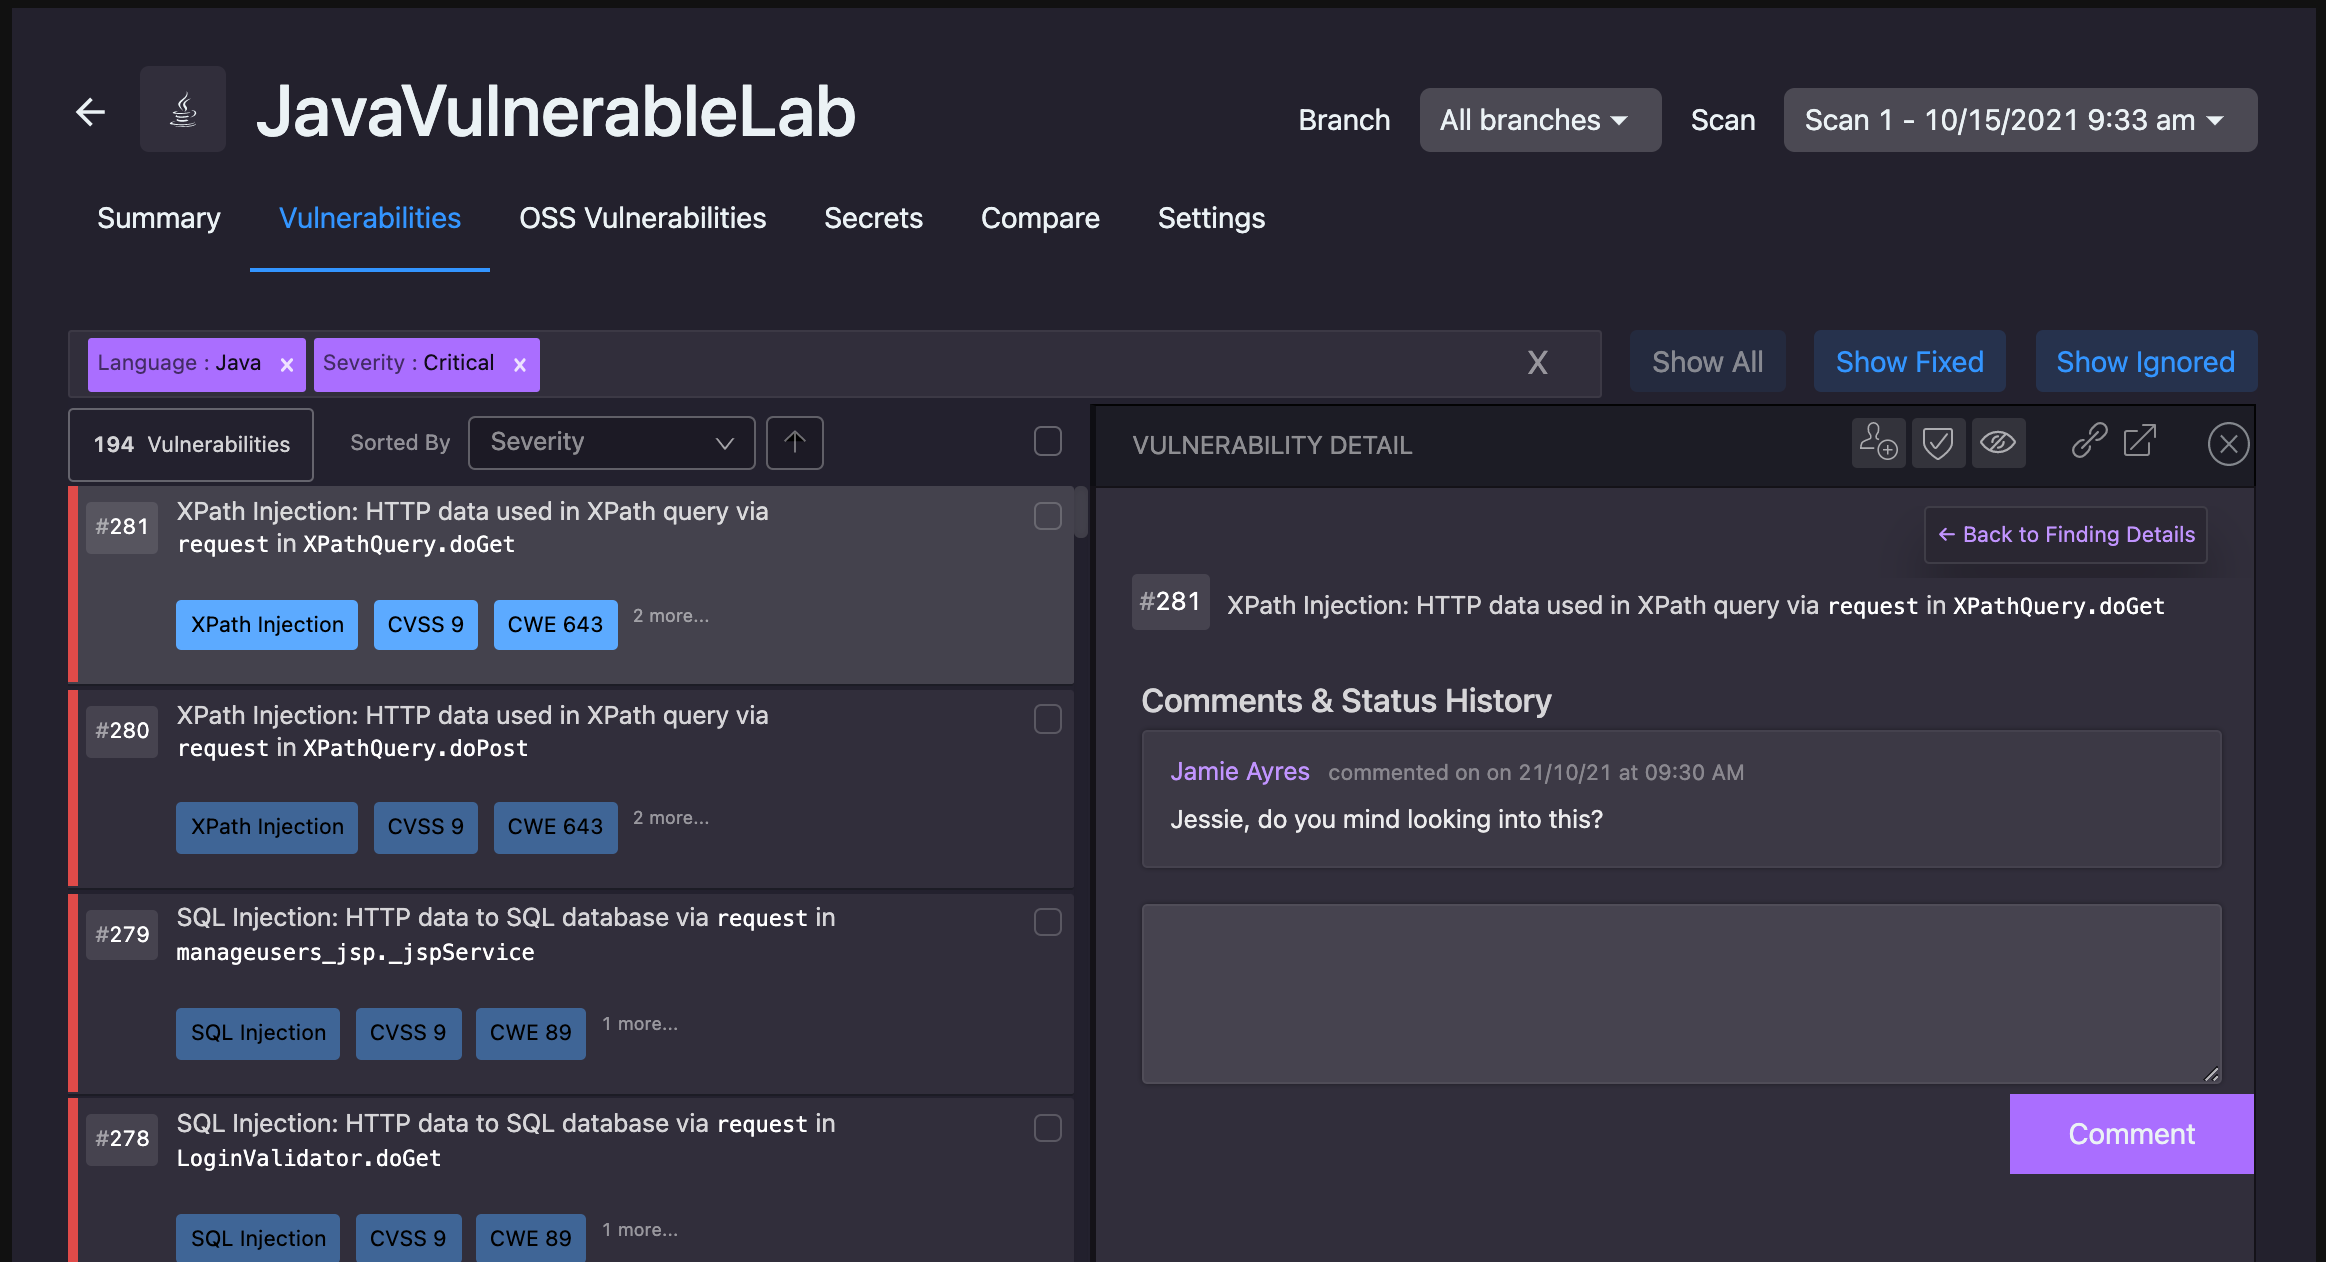Click CVSS 9 tag on finding #280

[x=426, y=827]
